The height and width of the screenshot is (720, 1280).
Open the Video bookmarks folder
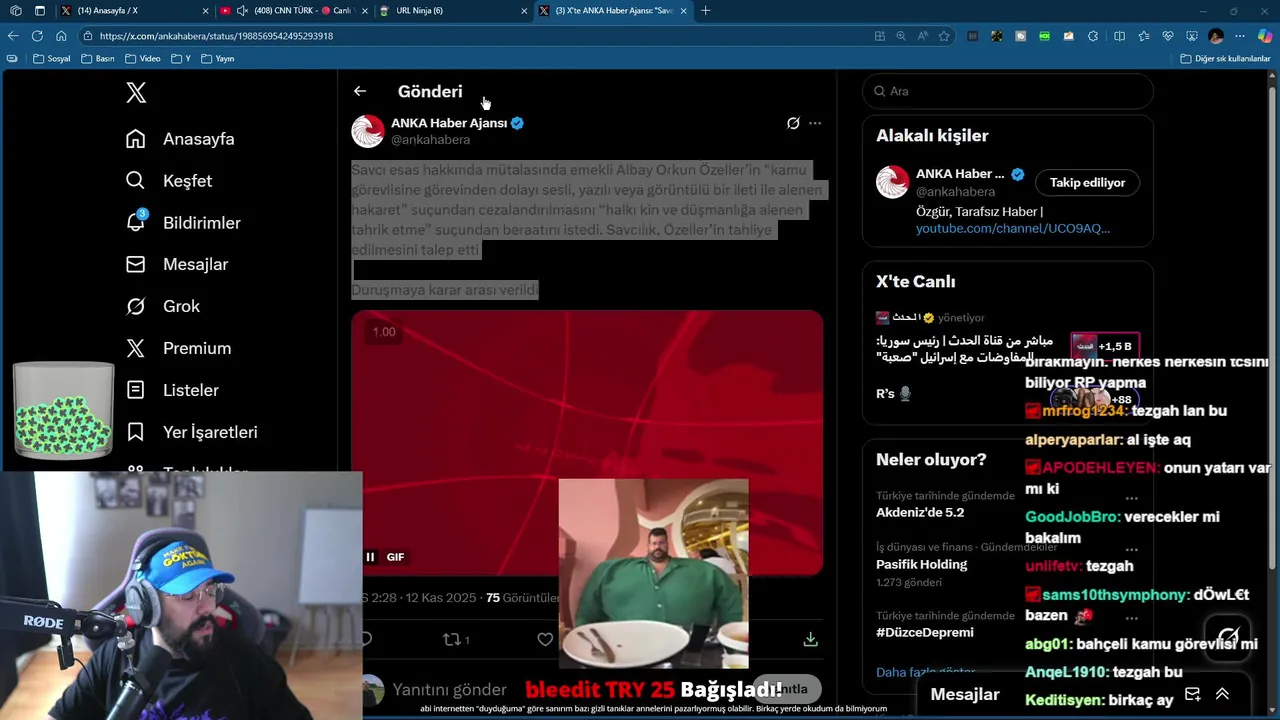[x=143, y=59]
